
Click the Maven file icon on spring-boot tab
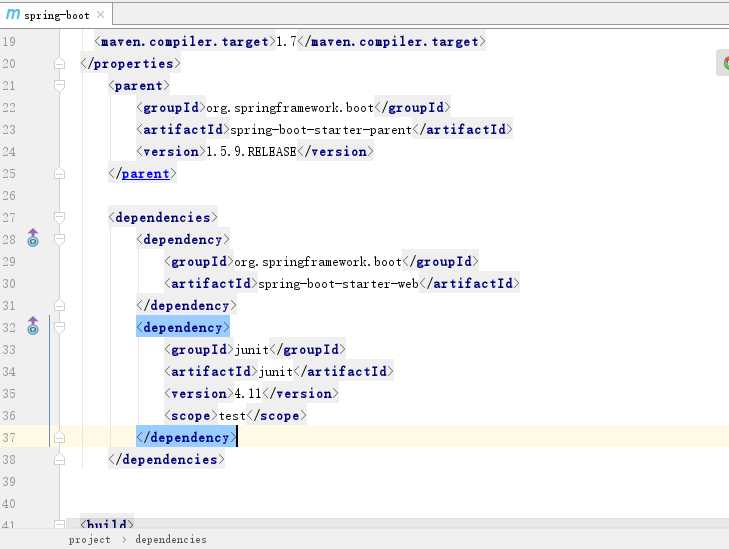click(x=13, y=14)
